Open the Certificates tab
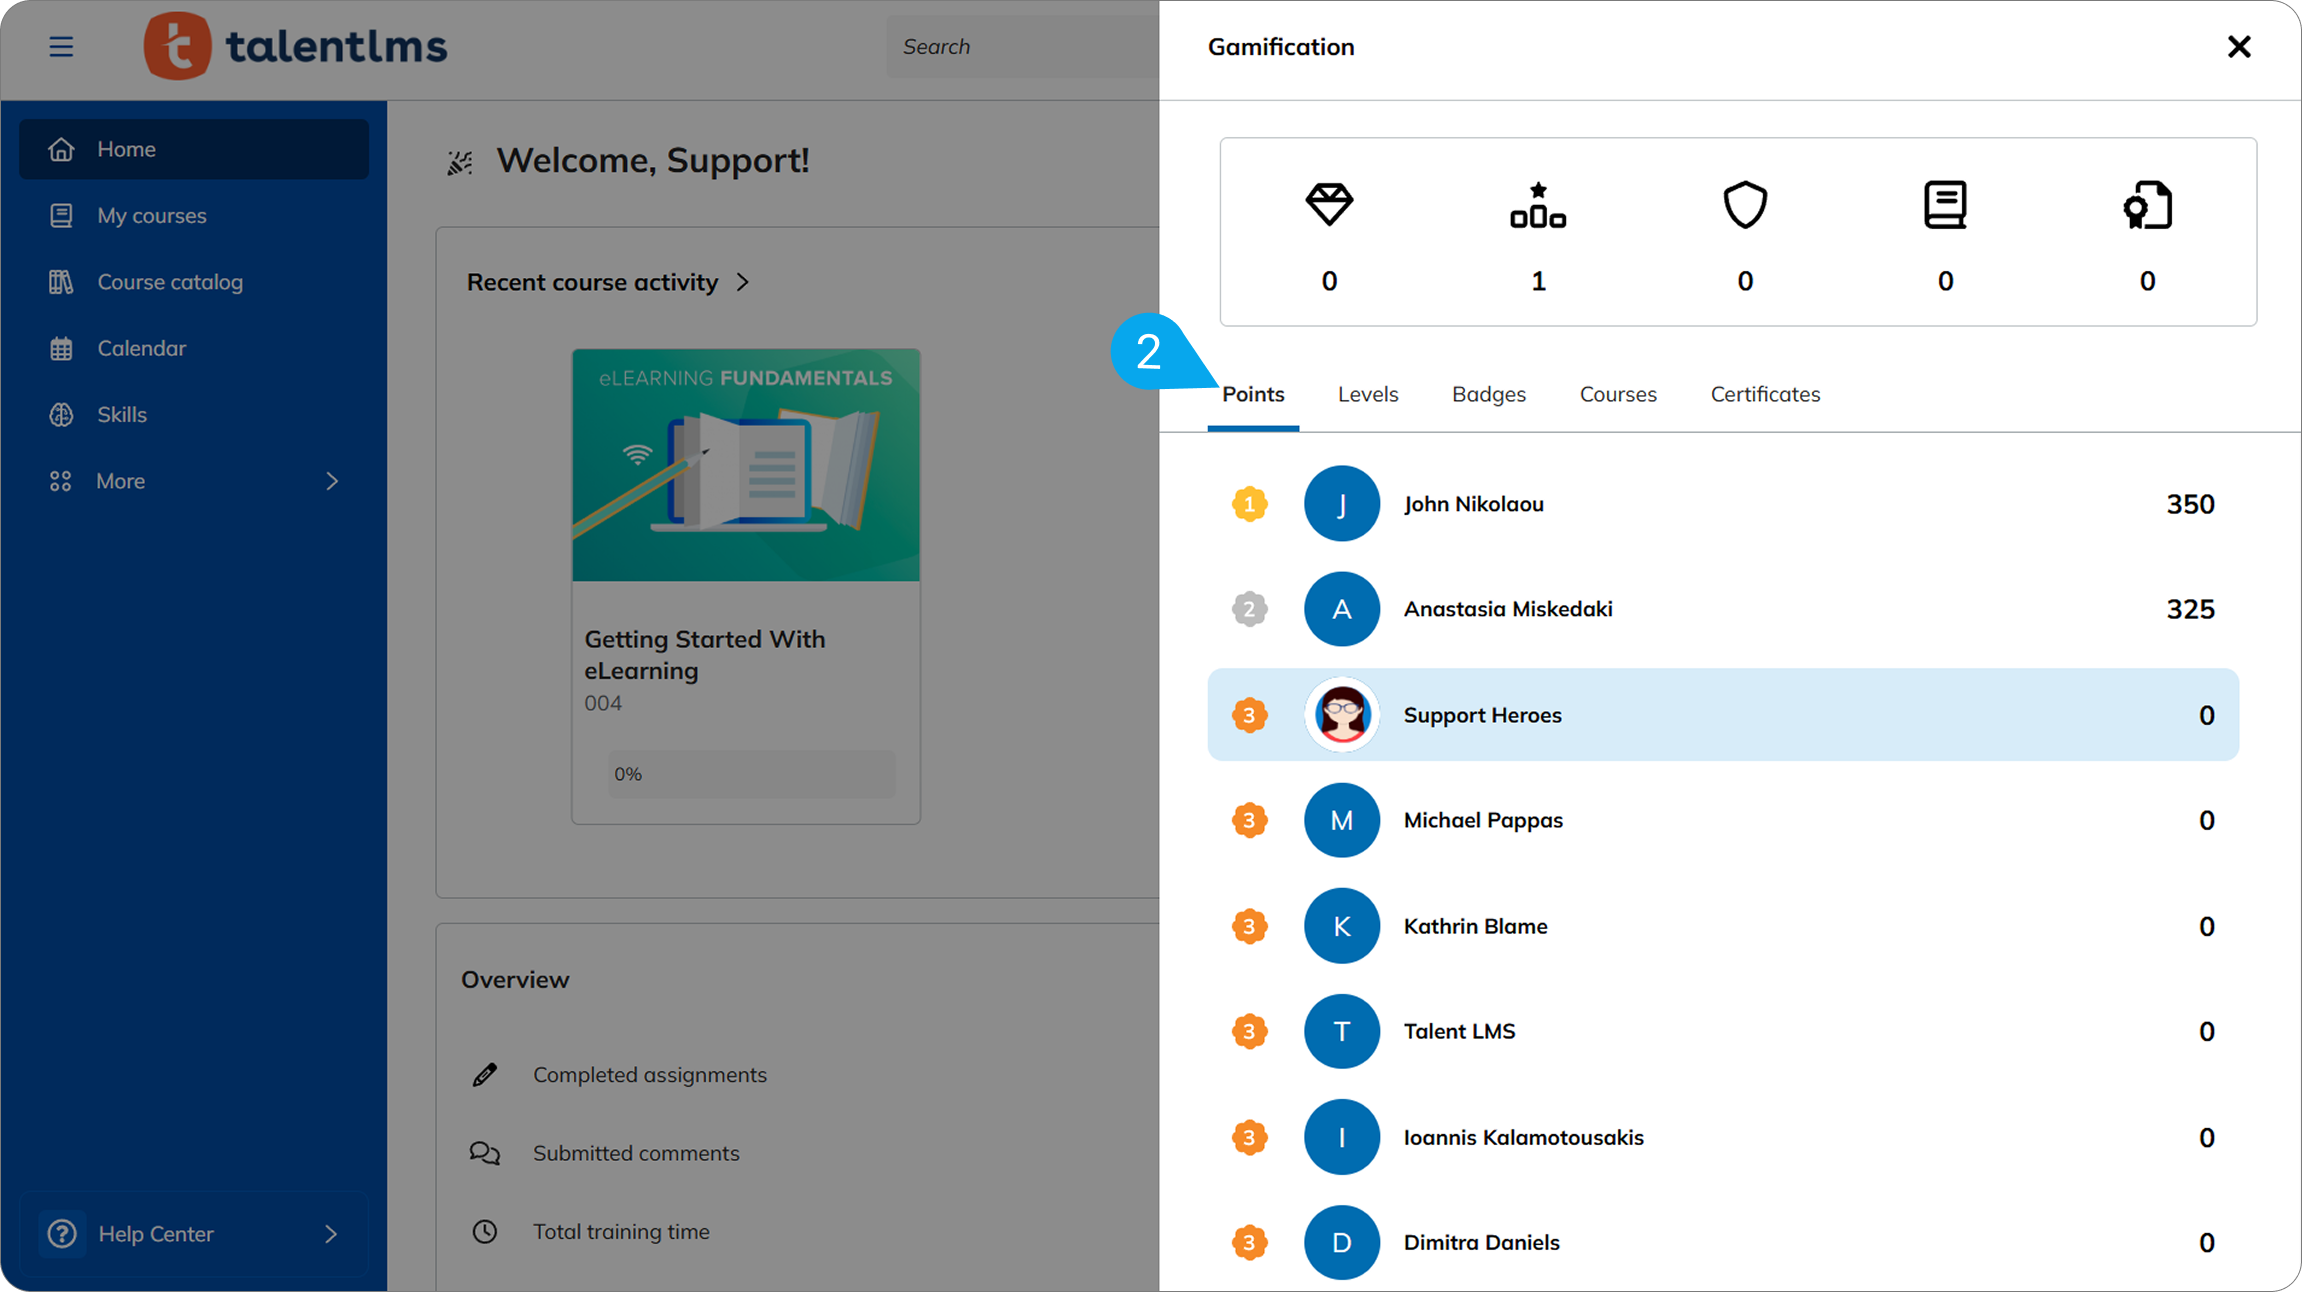The width and height of the screenshot is (2302, 1292). point(1764,394)
